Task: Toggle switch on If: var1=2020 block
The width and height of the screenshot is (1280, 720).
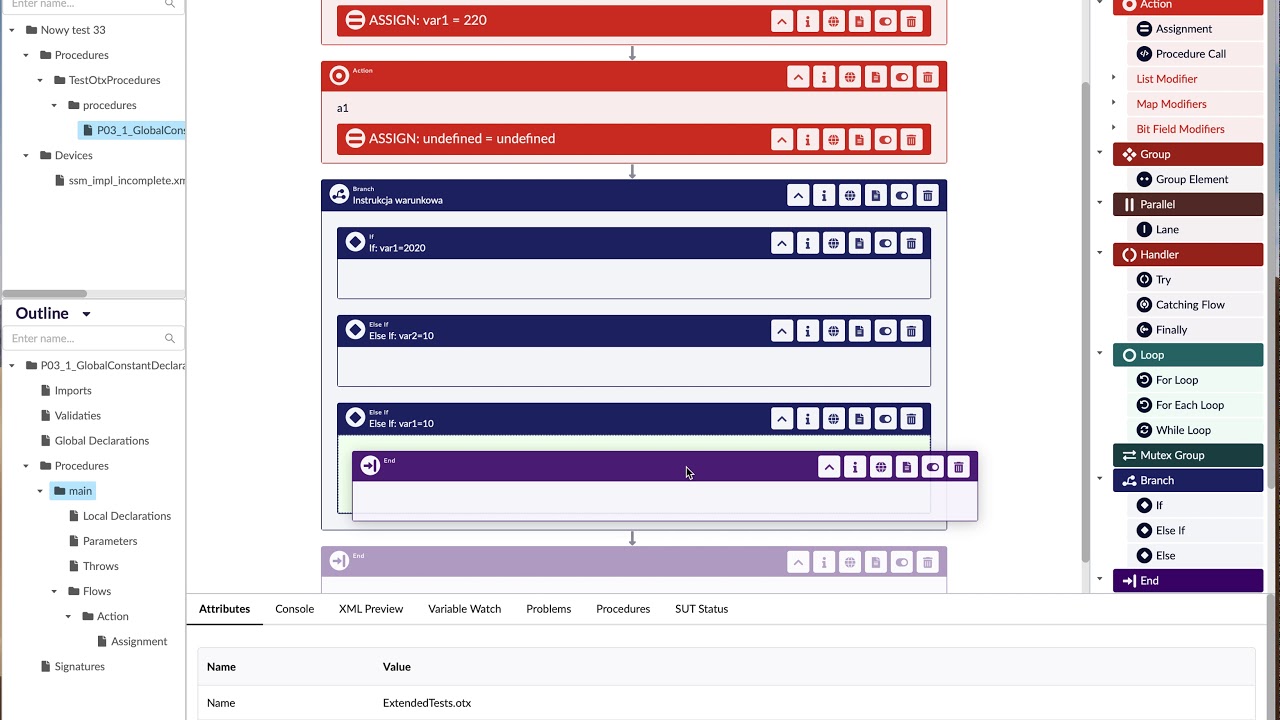Action: [x=885, y=243]
